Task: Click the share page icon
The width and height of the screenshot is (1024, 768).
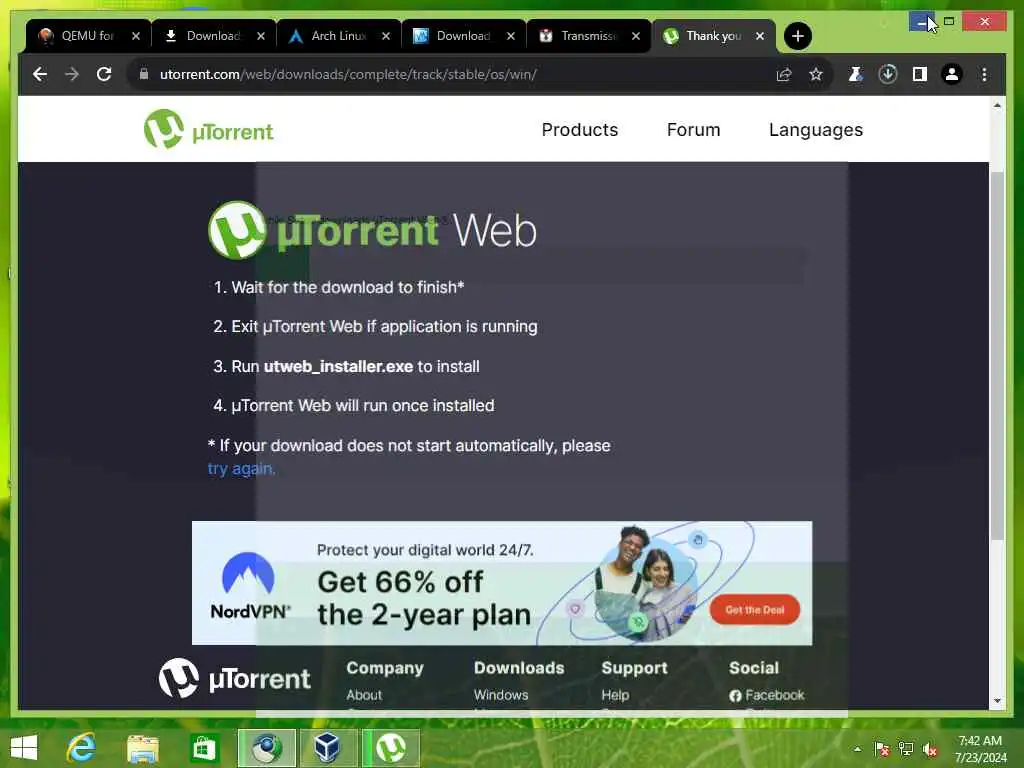Action: (x=784, y=74)
